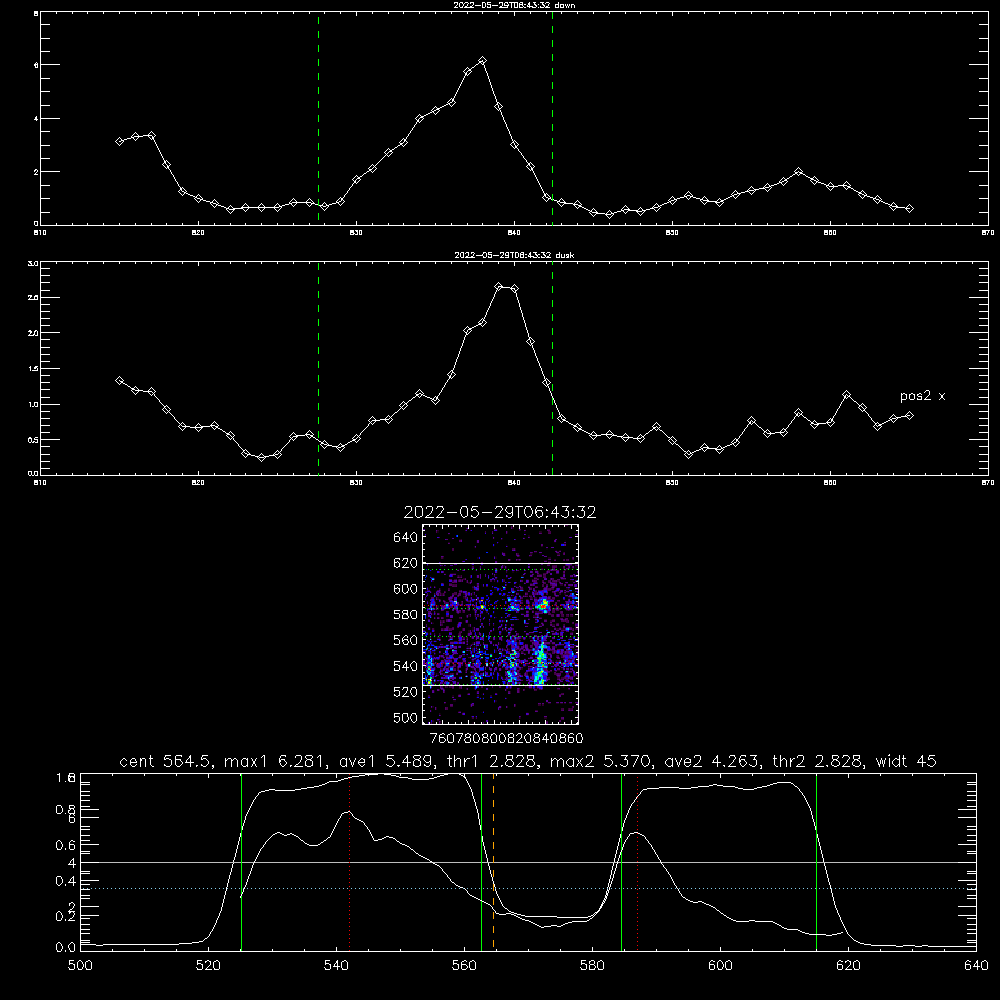This screenshot has height=1000, width=1000.
Task: Click the dusk plot title text
Action: pyautogui.click(x=514, y=255)
